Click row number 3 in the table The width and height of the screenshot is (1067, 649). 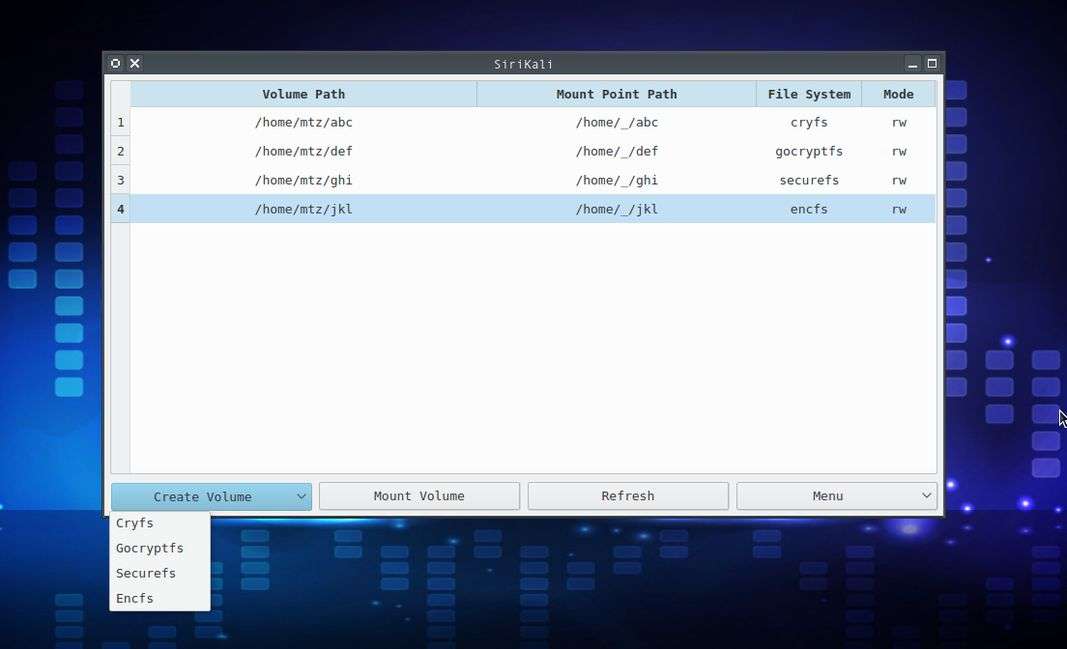point(120,180)
